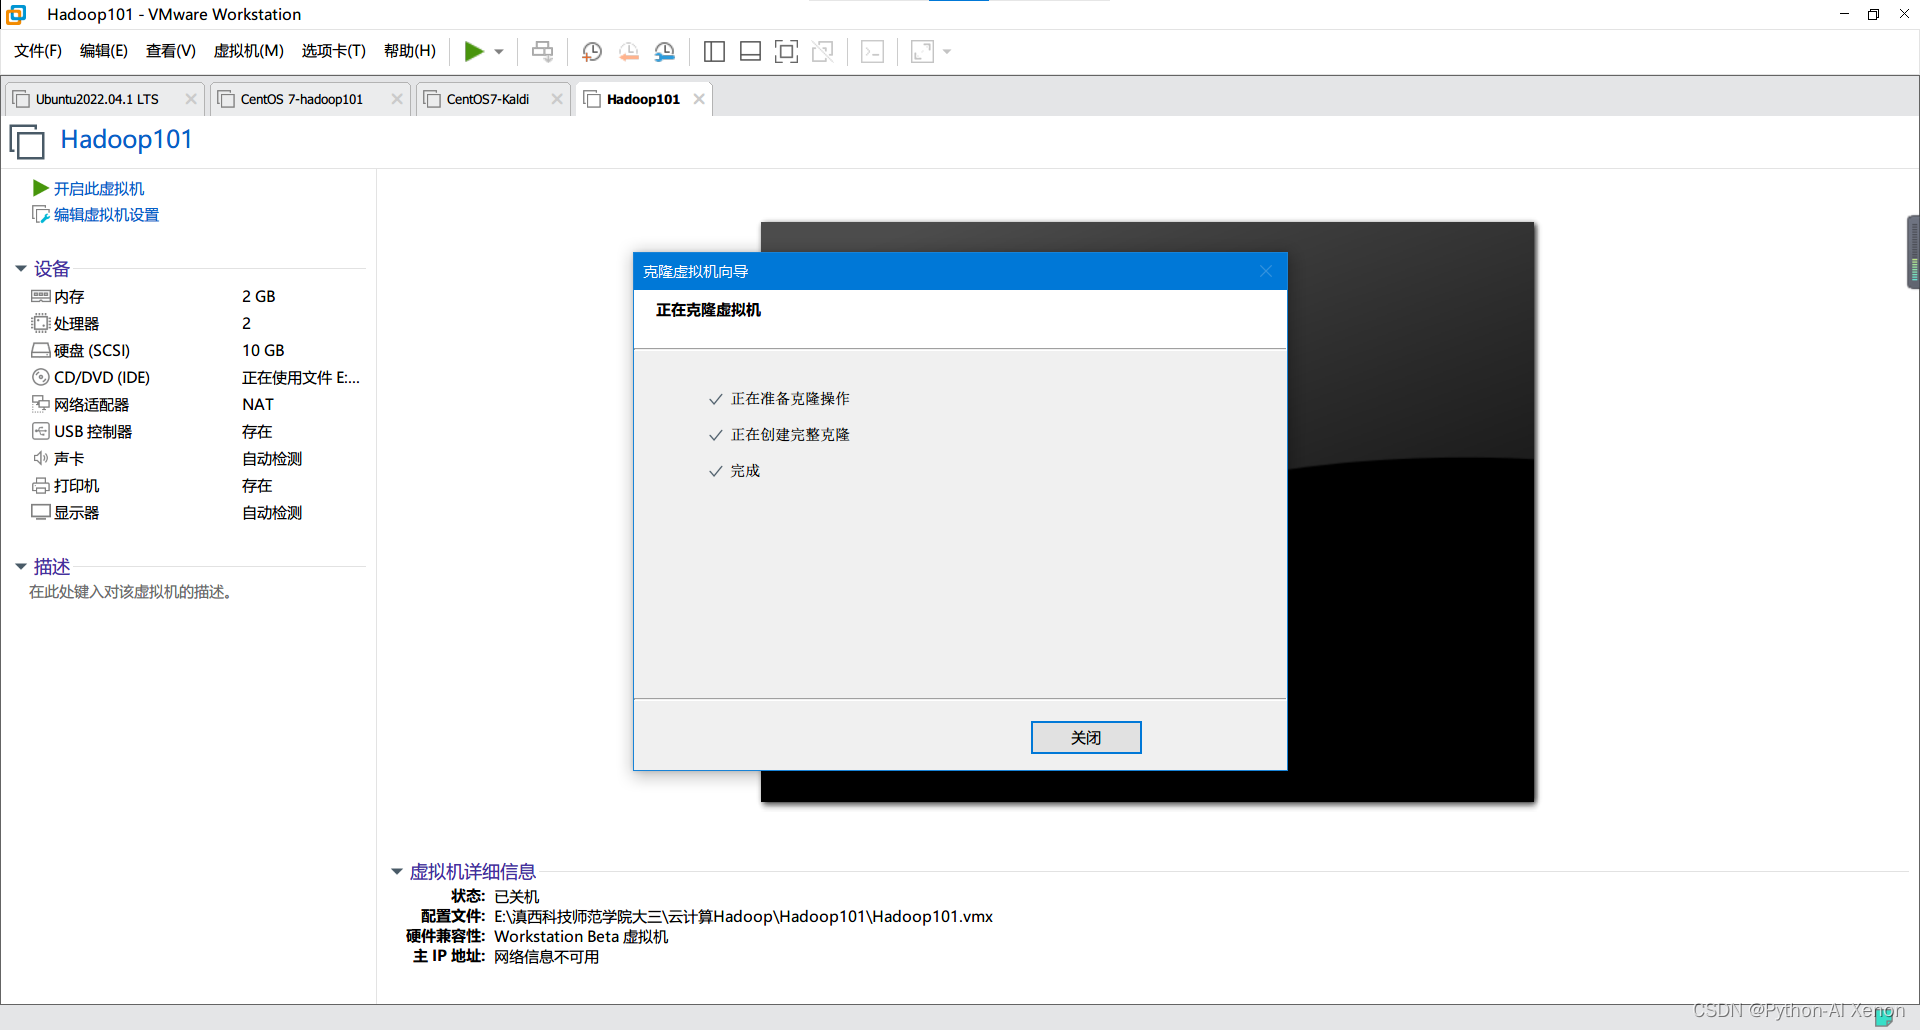Click 关闭 button in clone wizard
The width and height of the screenshot is (1920, 1030).
(1086, 738)
